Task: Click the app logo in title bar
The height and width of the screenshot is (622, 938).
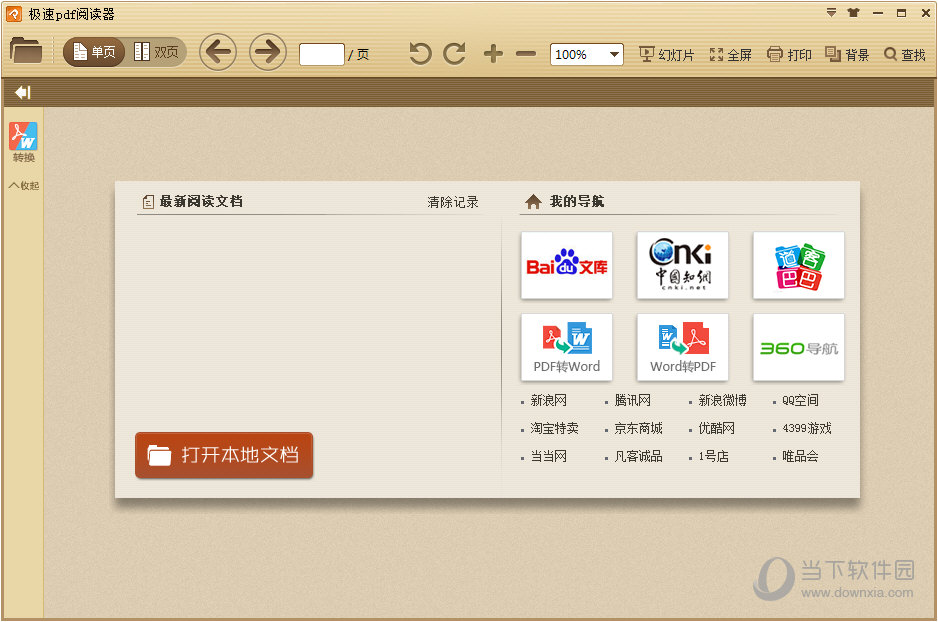Action: (13, 14)
